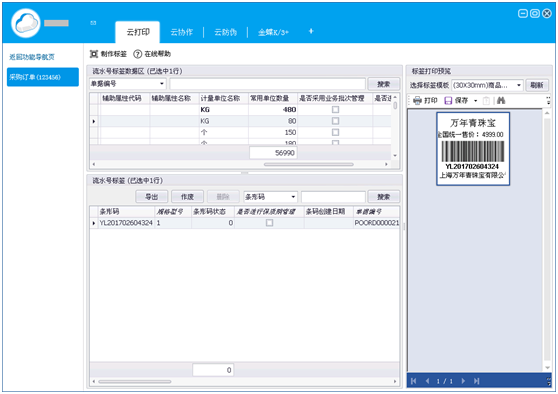Click the row indicator arrow of 80 row
This screenshot has height=394, width=558.
click(x=94, y=121)
